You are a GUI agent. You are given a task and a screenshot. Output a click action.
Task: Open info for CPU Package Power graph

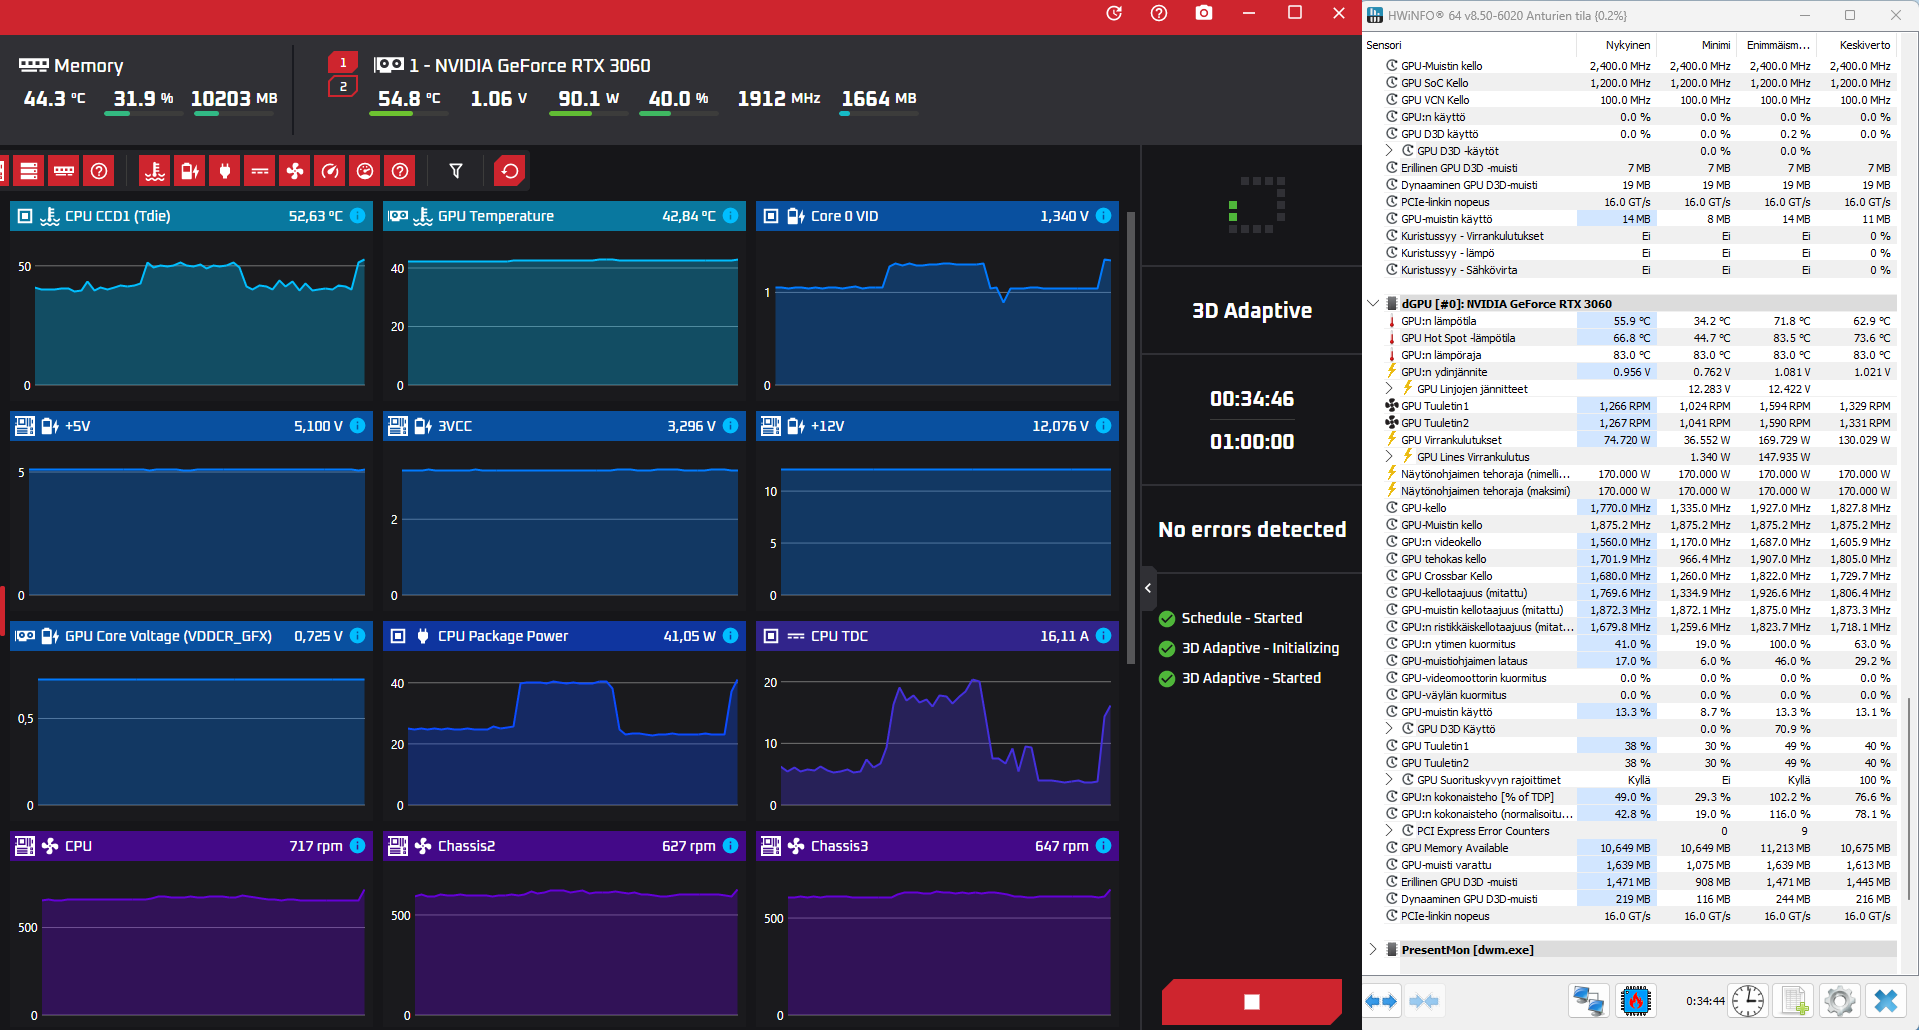coord(731,636)
